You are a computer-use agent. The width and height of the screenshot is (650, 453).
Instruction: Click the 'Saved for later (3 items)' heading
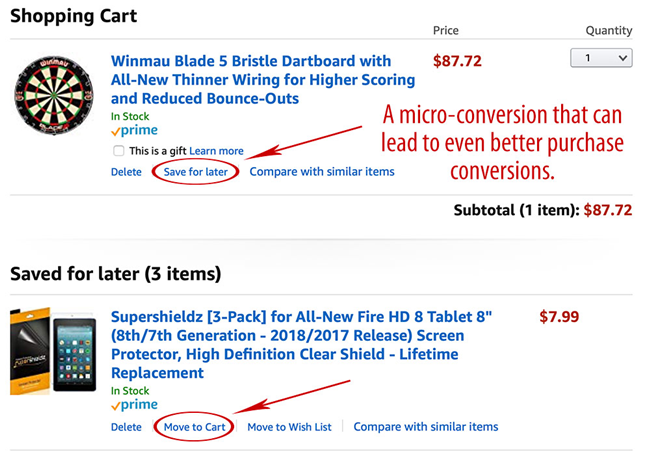click(x=115, y=273)
